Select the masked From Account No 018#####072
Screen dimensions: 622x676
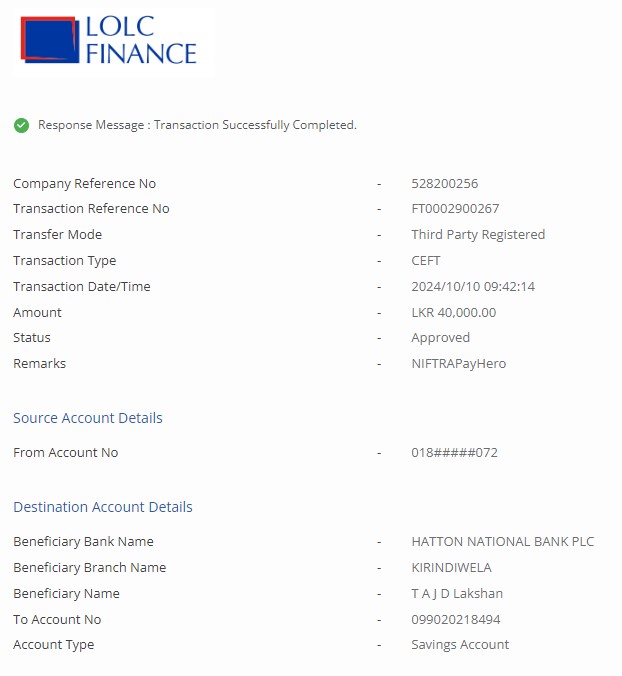pos(454,453)
